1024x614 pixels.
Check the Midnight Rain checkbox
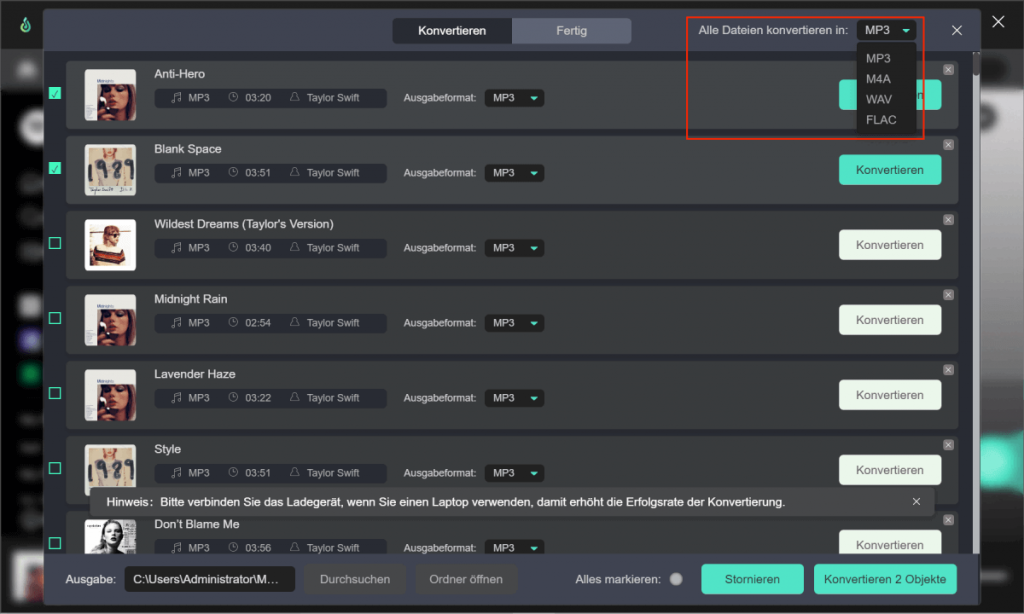tap(56, 319)
